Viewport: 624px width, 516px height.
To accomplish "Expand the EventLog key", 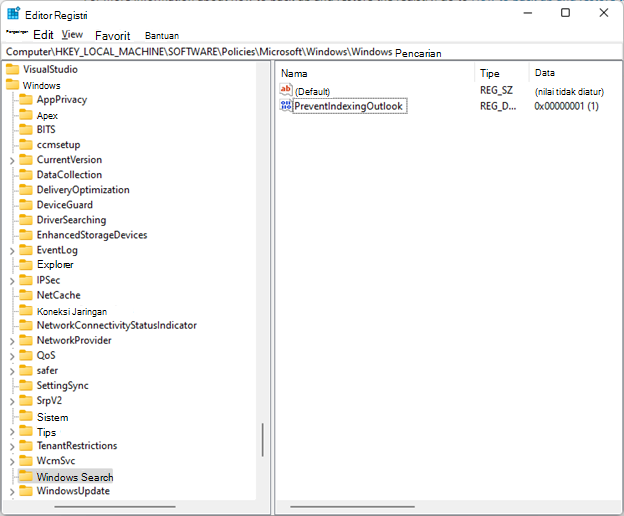I will pos(12,251).
